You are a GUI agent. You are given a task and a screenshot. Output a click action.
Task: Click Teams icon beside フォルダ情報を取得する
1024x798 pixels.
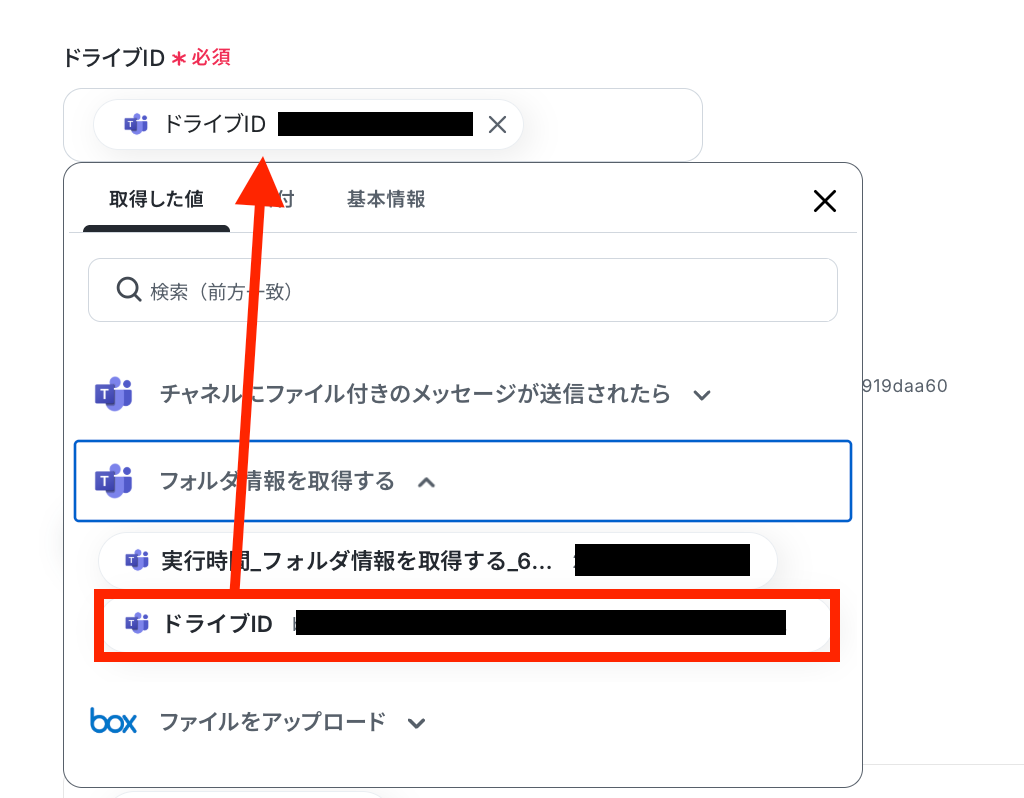point(114,481)
